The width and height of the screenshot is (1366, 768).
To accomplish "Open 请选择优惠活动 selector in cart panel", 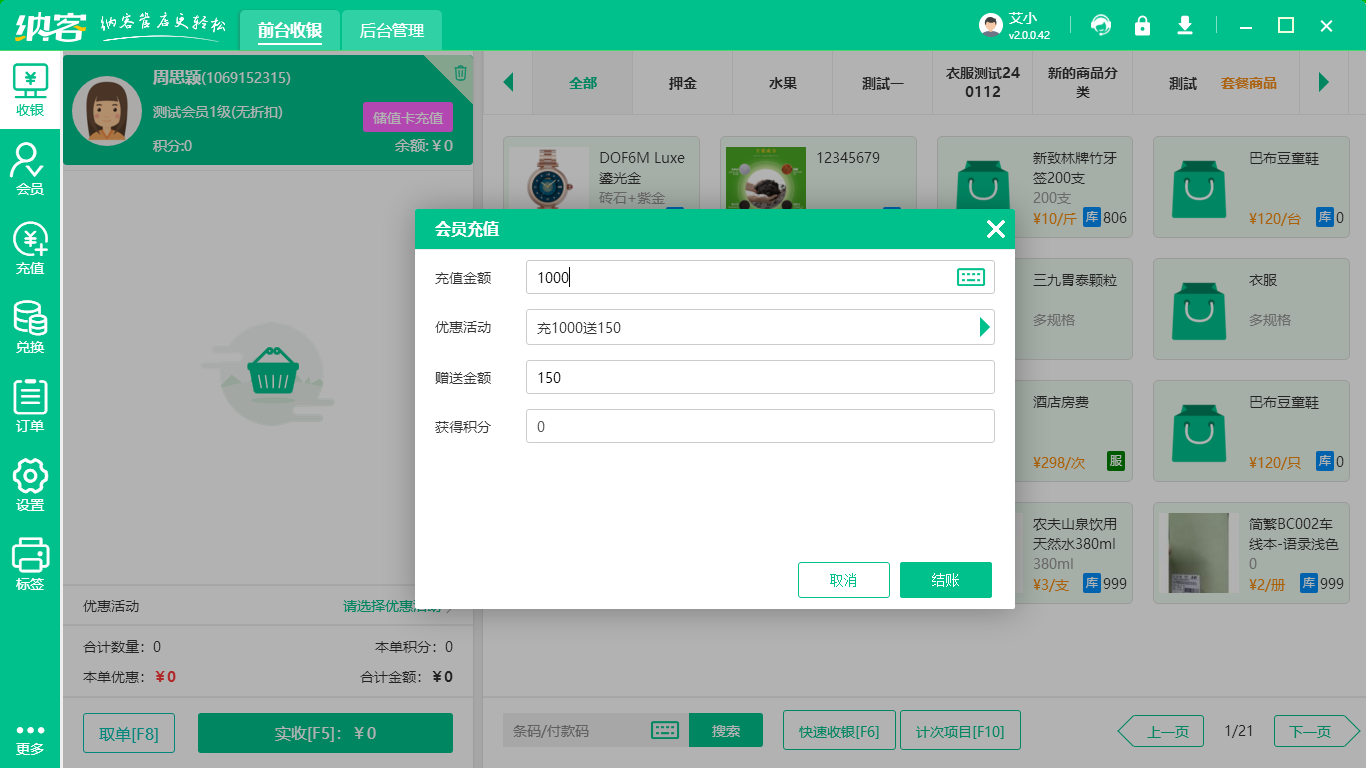I will (398, 606).
